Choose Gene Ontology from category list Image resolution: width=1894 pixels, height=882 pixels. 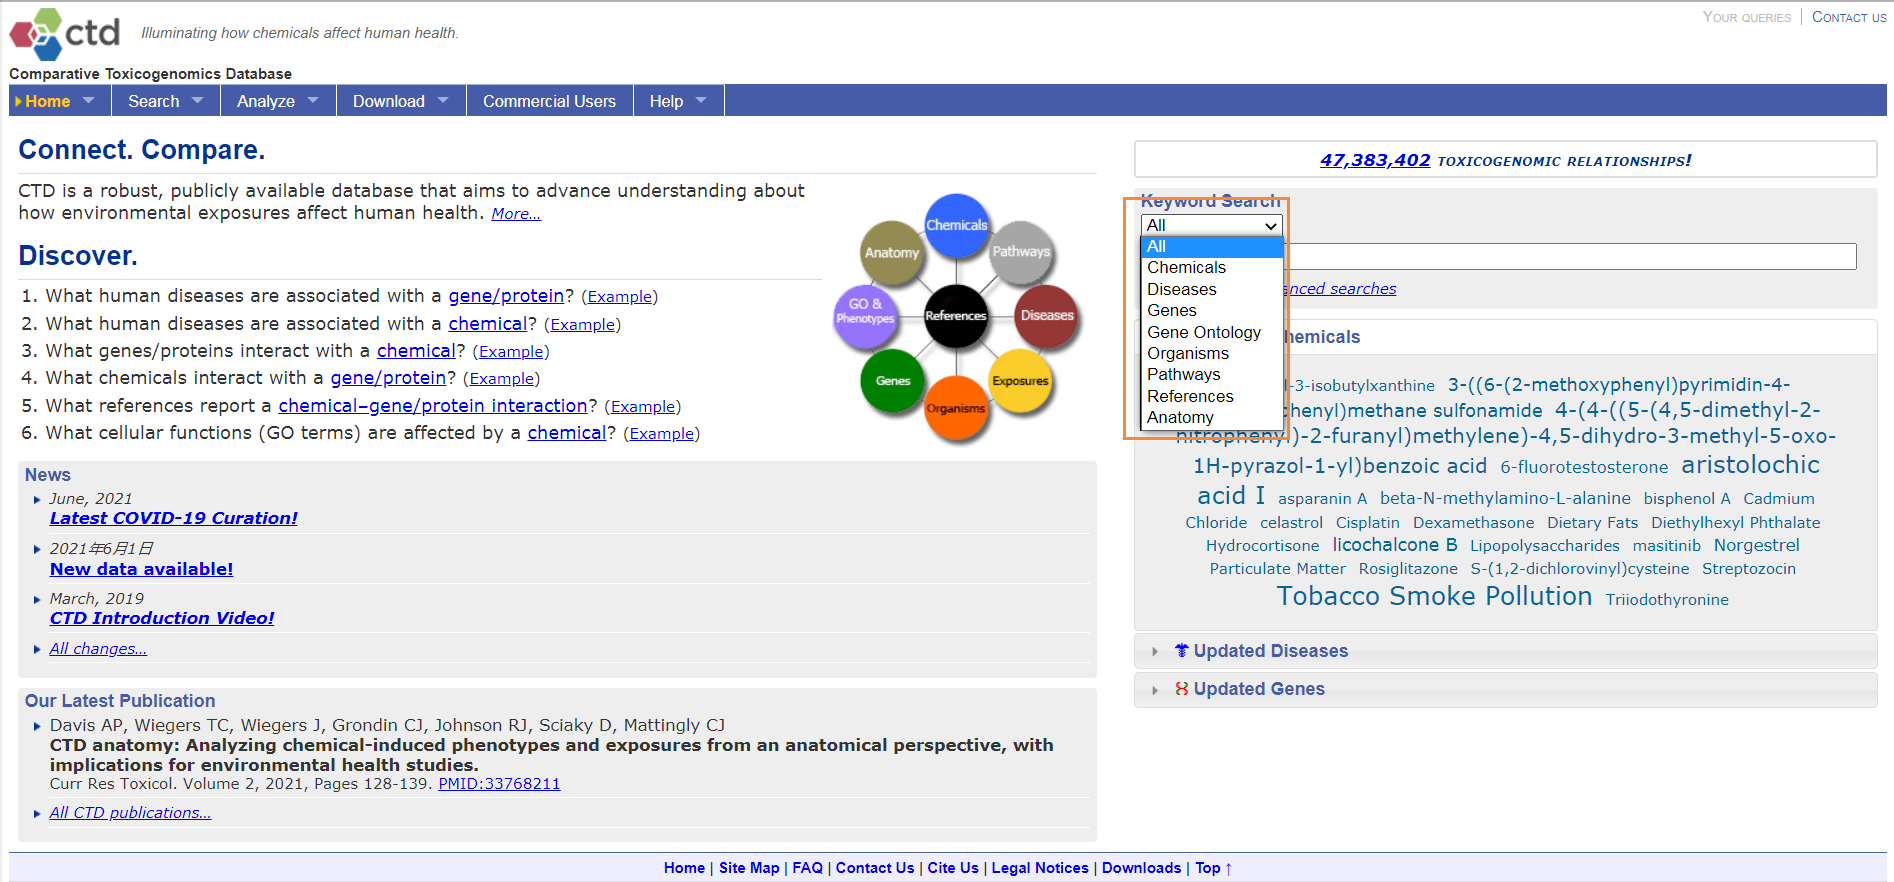pyautogui.click(x=1212, y=333)
